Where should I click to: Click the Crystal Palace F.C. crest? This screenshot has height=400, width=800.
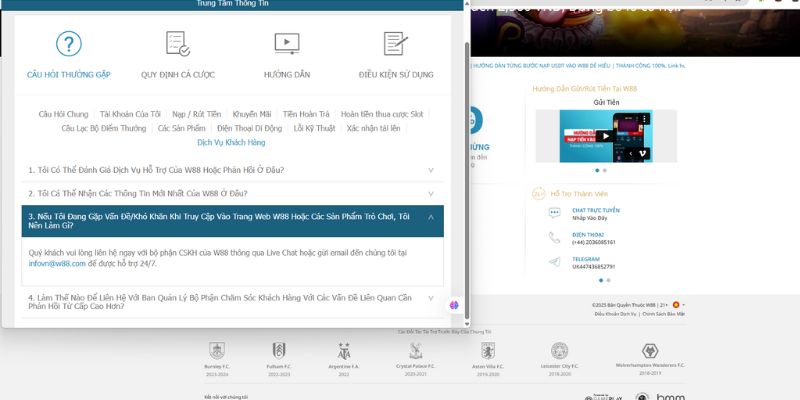tap(416, 351)
